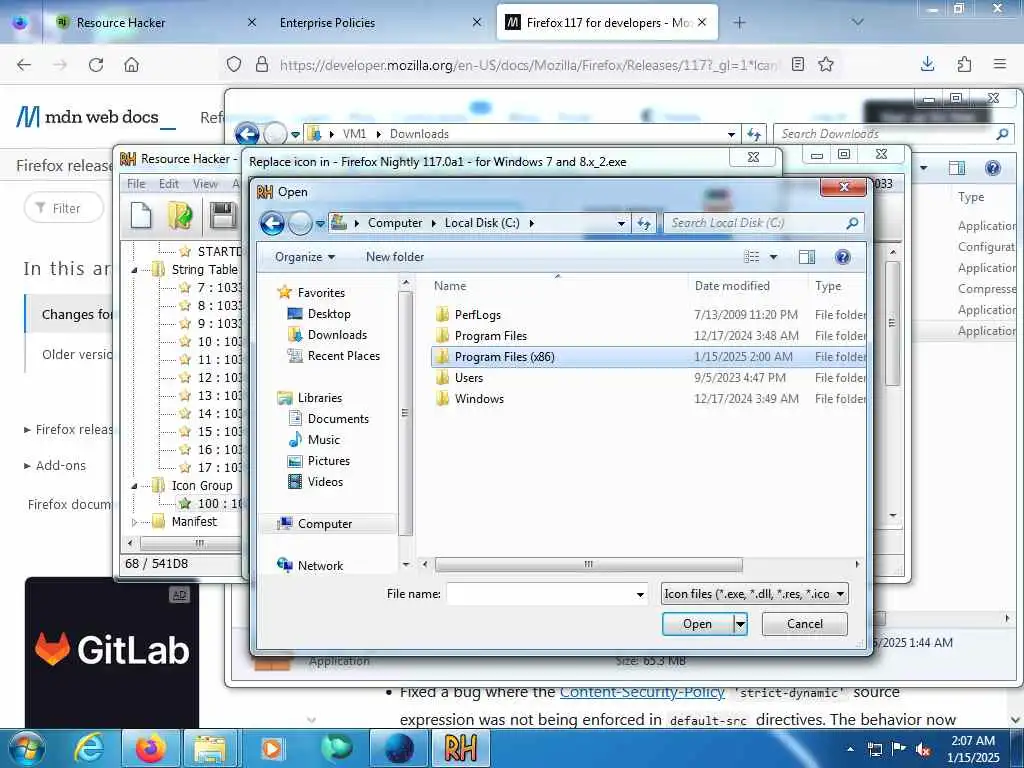The width and height of the screenshot is (1024, 768).
Task: Open the view options dropdown arrow in Open dialog
Action: pos(773,257)
